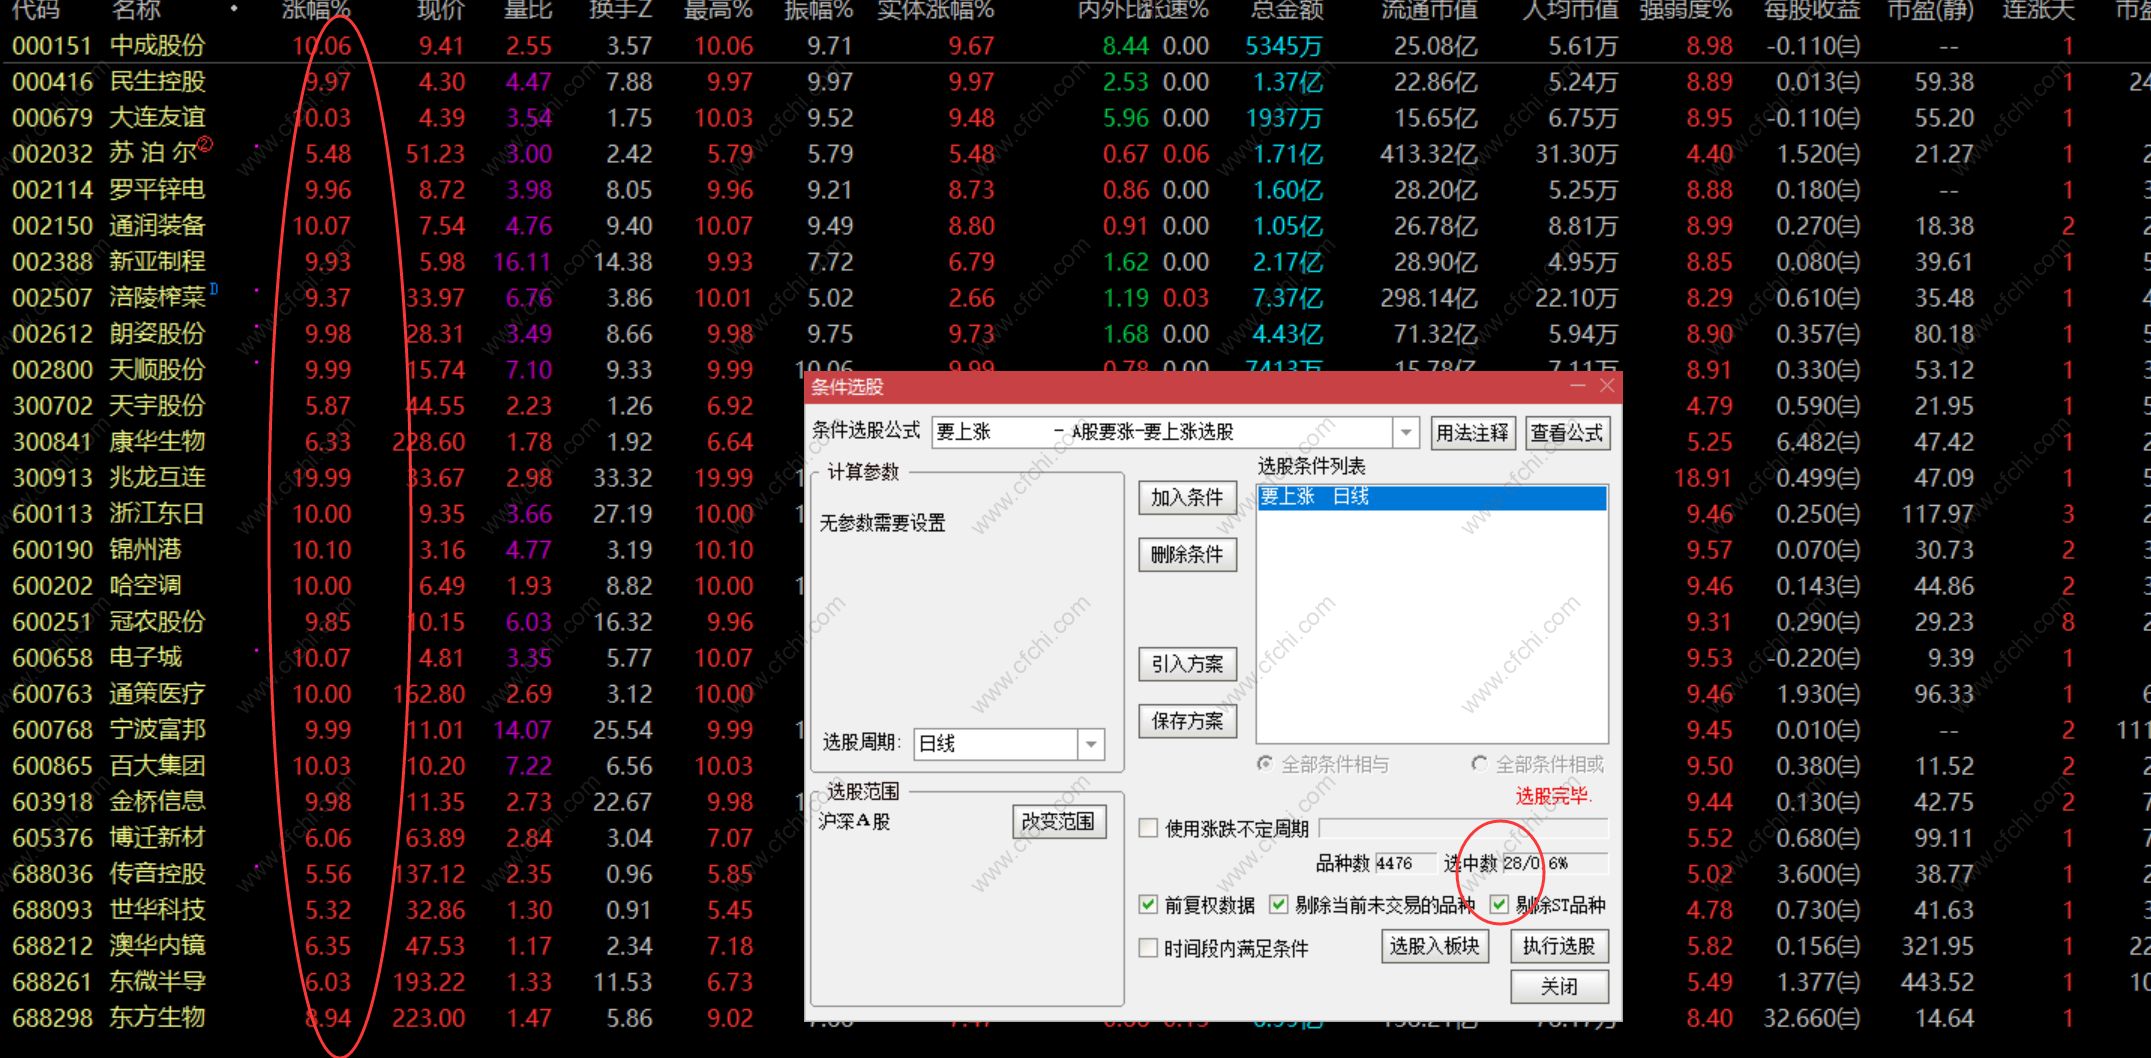Sort by the 实体涨幅% column header
The width and height of the screenshot is (2151, 1058).
(x=936, y=11)
